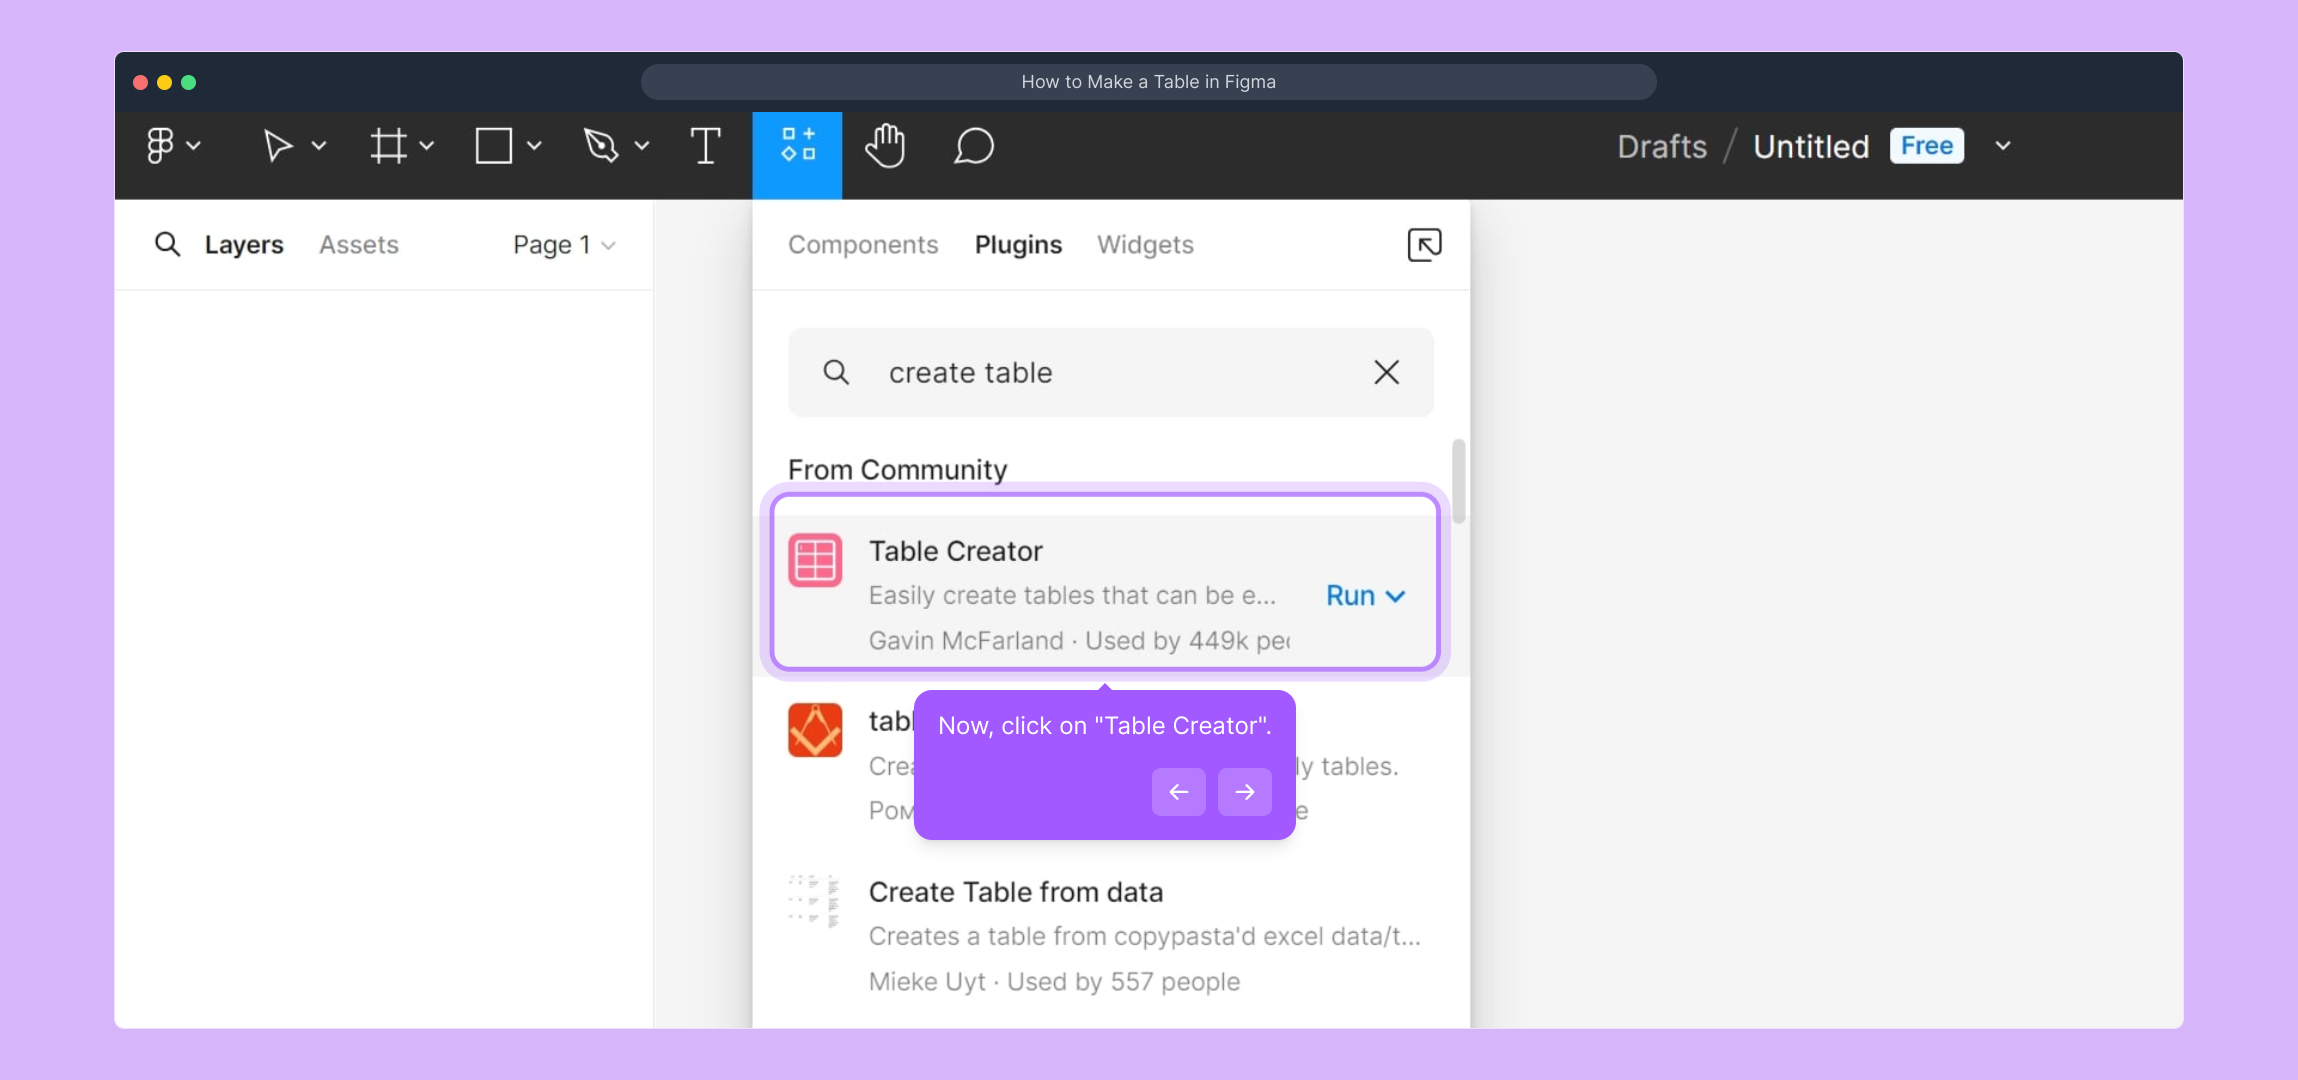
Task: Click the next arrow in tooltip
Action: pyautogui.click(x=1244, y=792)
